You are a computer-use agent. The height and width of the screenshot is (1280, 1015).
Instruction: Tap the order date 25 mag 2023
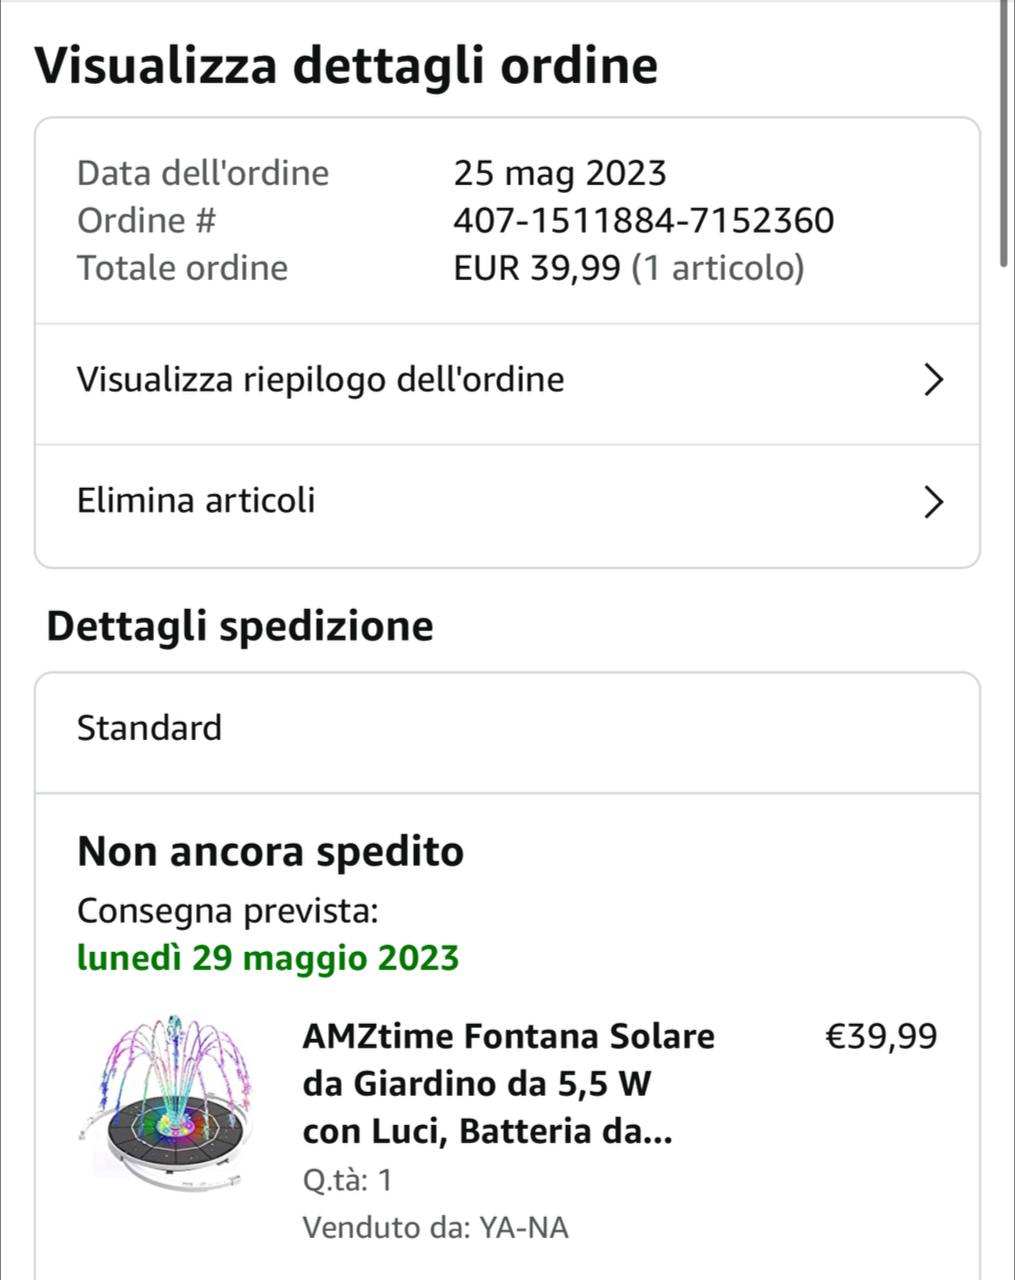[559, 173]
